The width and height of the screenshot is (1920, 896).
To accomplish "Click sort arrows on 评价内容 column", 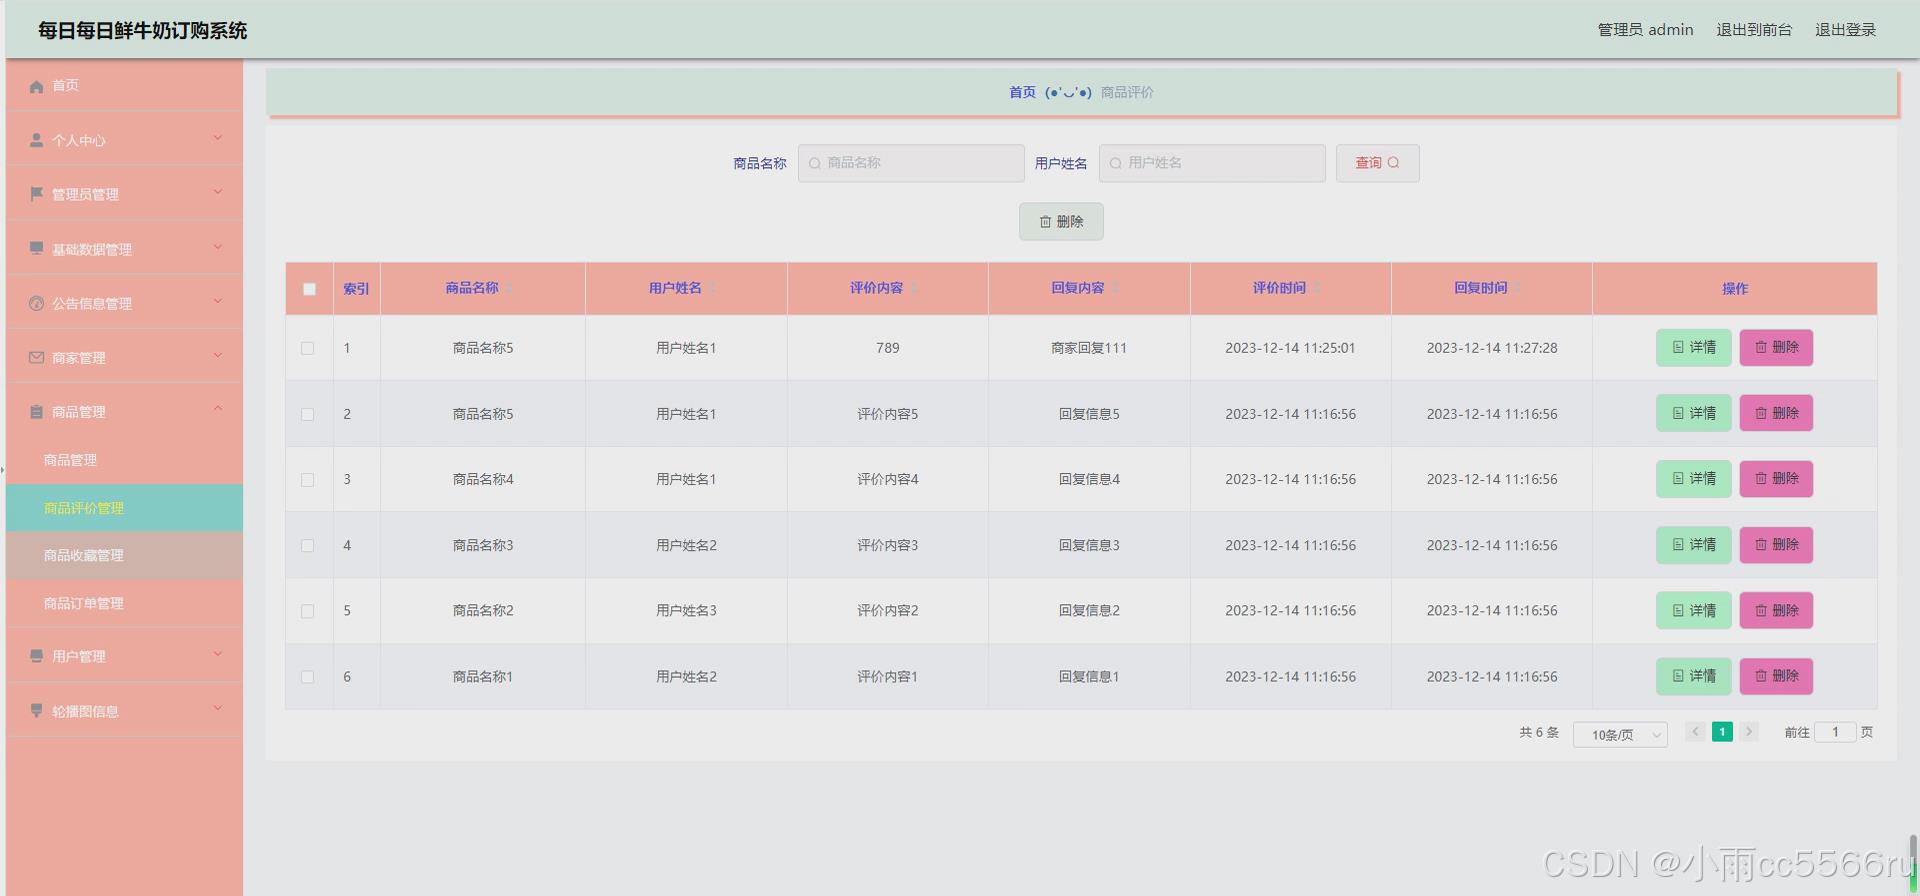I will pos(914,288).
